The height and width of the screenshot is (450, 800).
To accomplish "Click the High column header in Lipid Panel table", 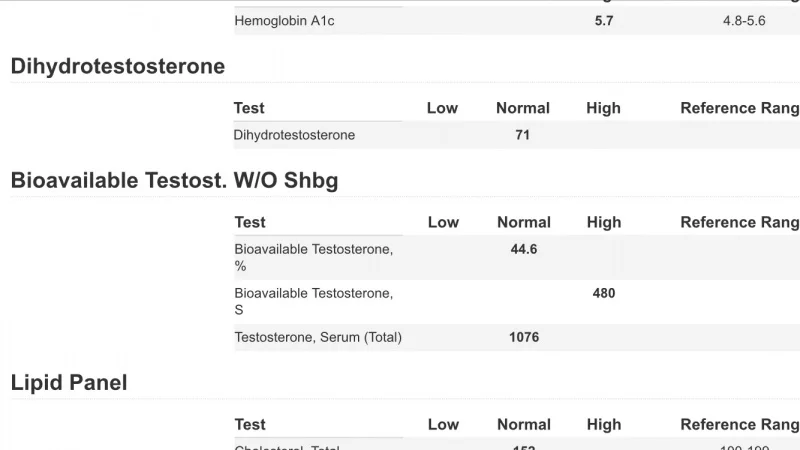I will [x=604, y=424].
